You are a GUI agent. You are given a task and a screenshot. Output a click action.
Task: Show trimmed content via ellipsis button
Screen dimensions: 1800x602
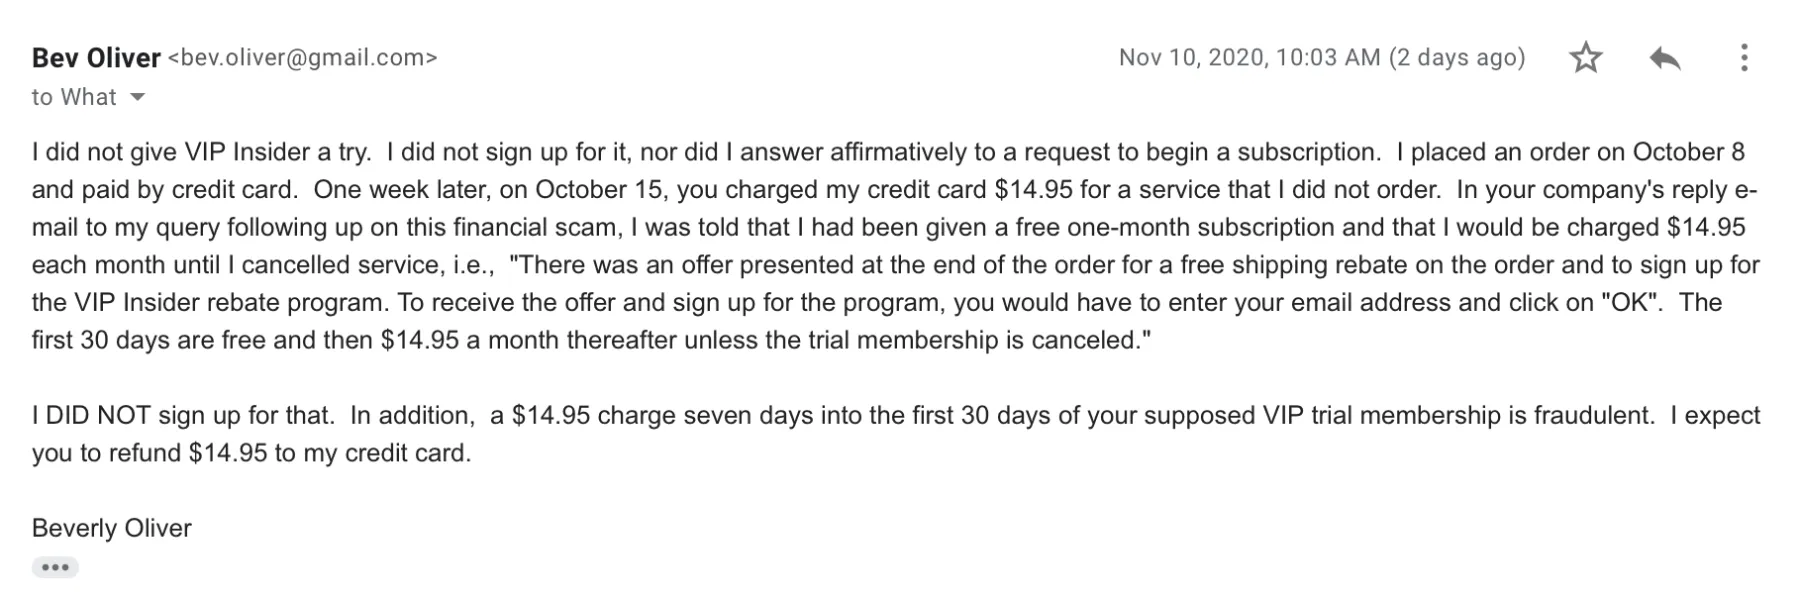(55, 568)
